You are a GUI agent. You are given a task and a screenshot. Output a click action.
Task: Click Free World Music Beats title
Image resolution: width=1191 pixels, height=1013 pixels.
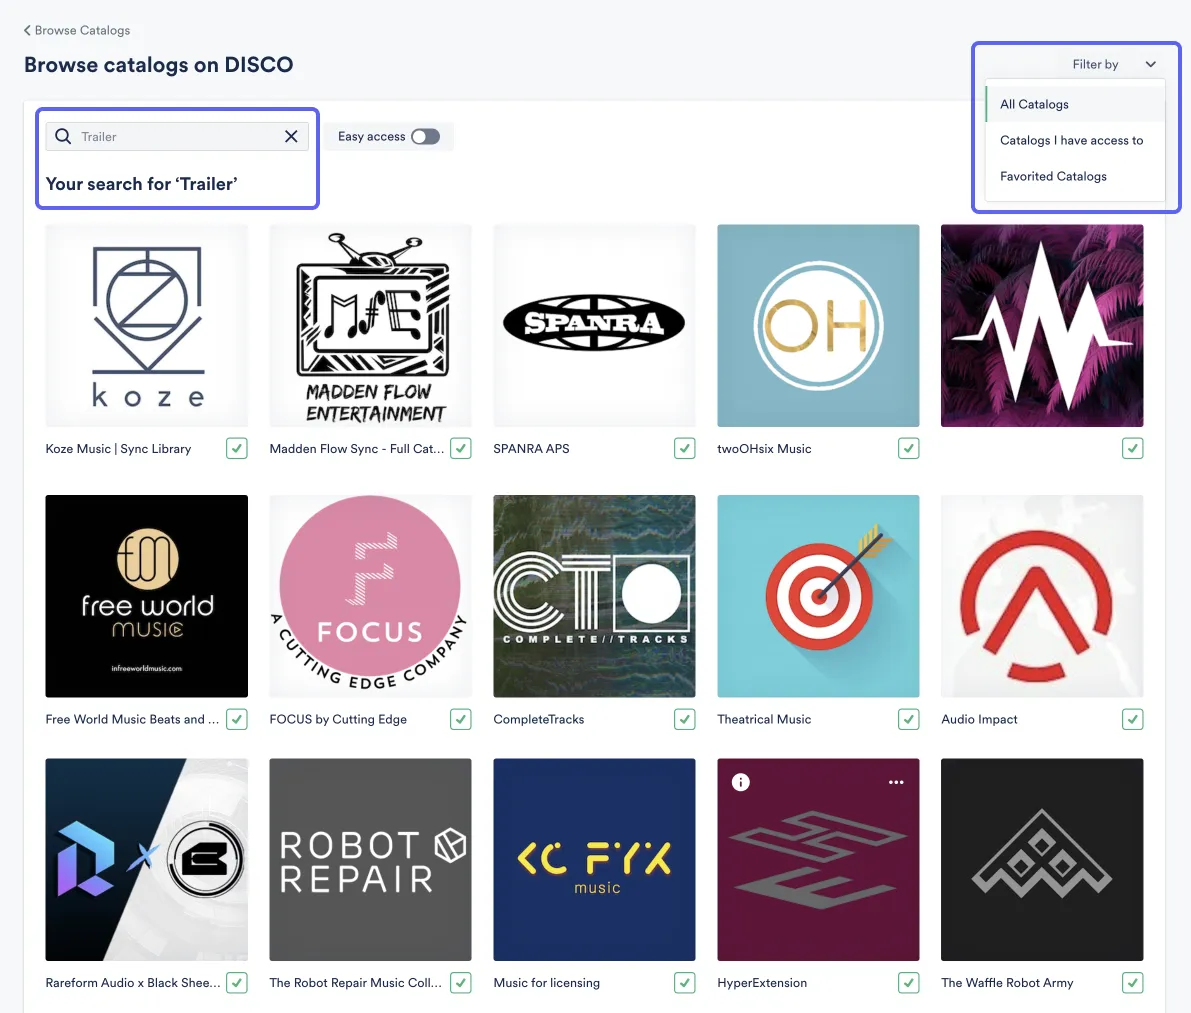[132, 719]
